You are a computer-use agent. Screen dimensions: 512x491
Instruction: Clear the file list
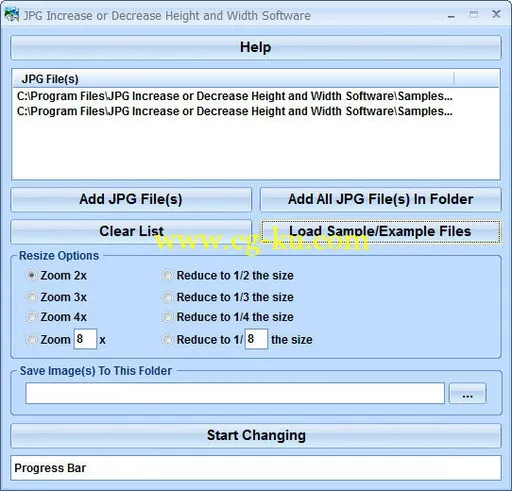coord(131,232)
